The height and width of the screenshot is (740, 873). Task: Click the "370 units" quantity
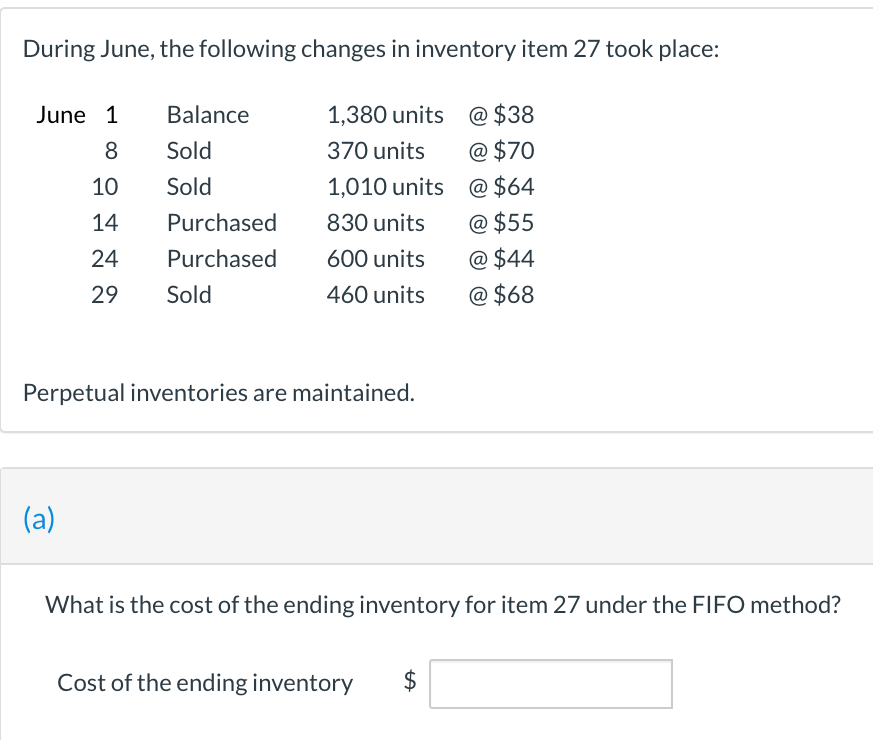pos(376,151)
